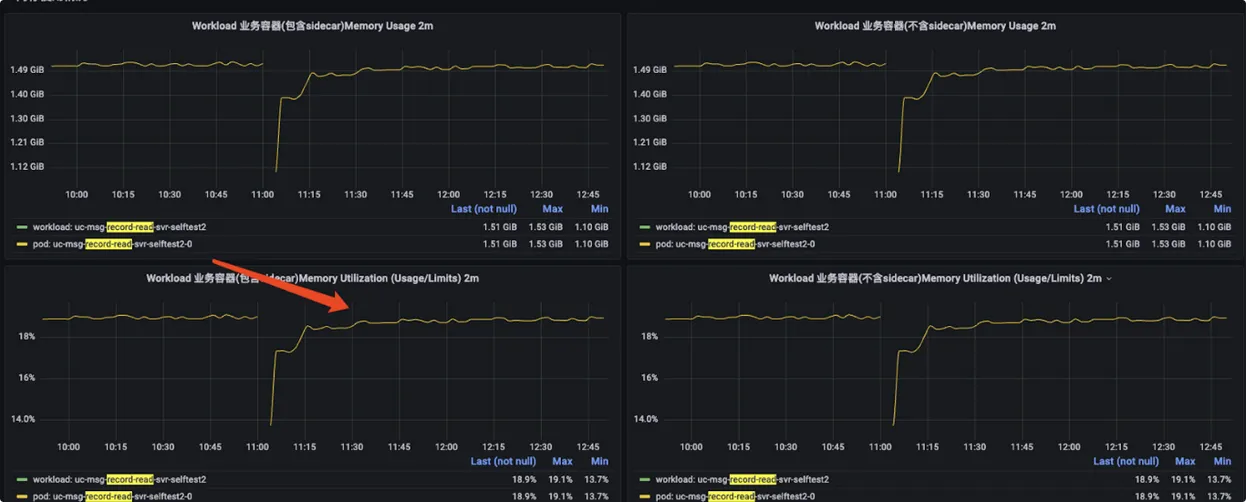
Task: Open the top-right no-sidecar Memory Usage panel title menu
Action: (934, 26)
